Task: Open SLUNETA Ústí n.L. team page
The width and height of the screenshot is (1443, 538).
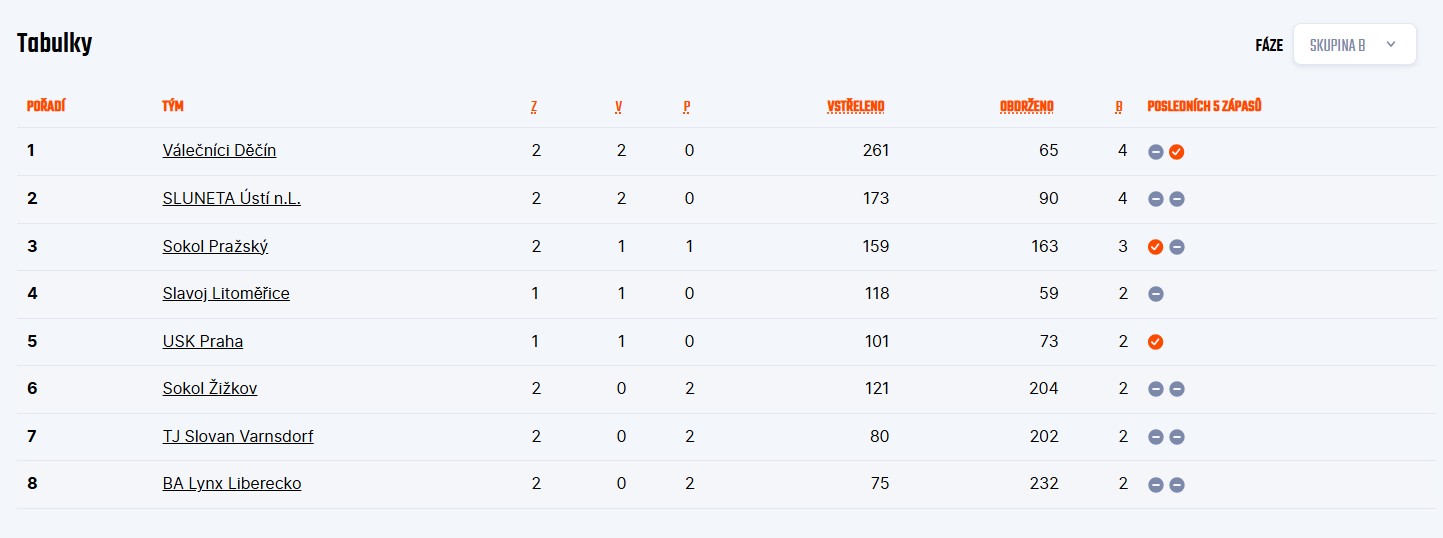Action: [231, 199]
